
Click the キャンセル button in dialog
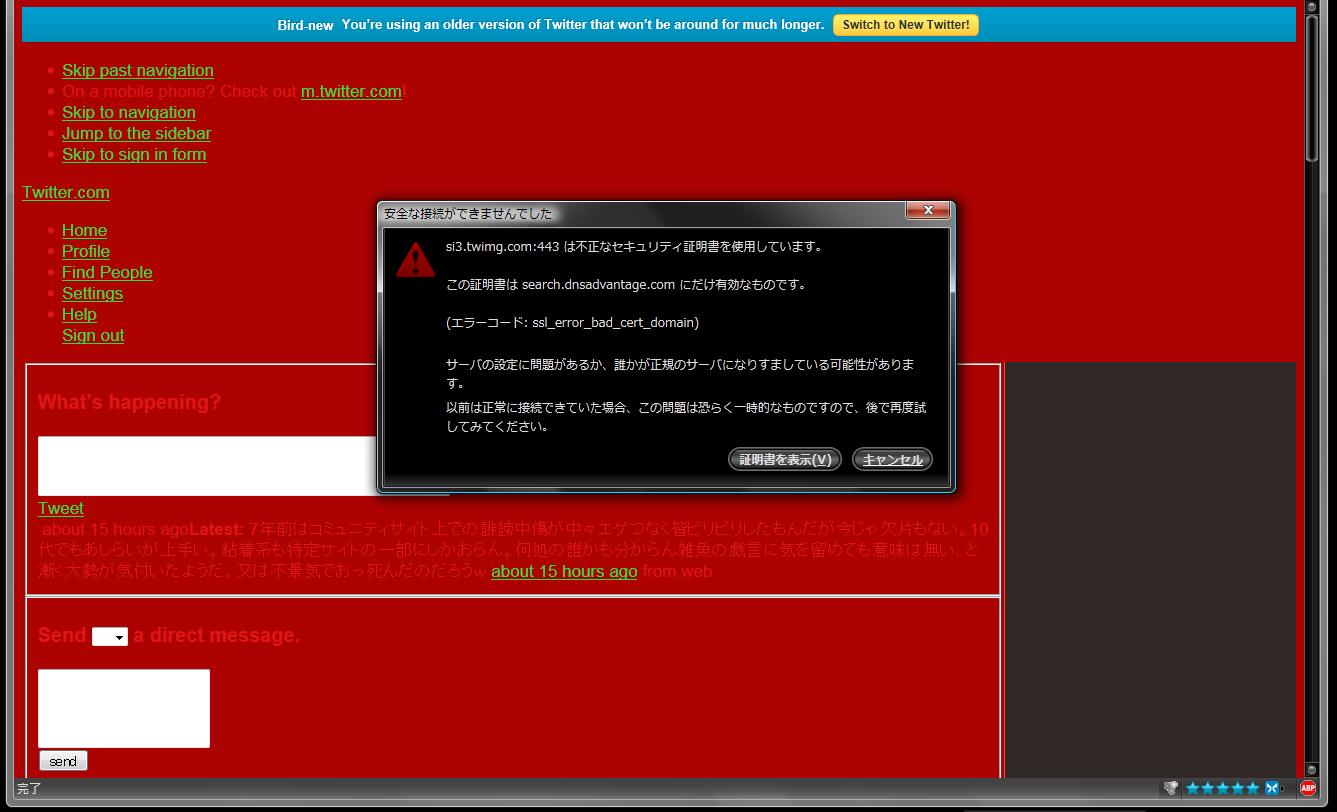tap(892, 459)
